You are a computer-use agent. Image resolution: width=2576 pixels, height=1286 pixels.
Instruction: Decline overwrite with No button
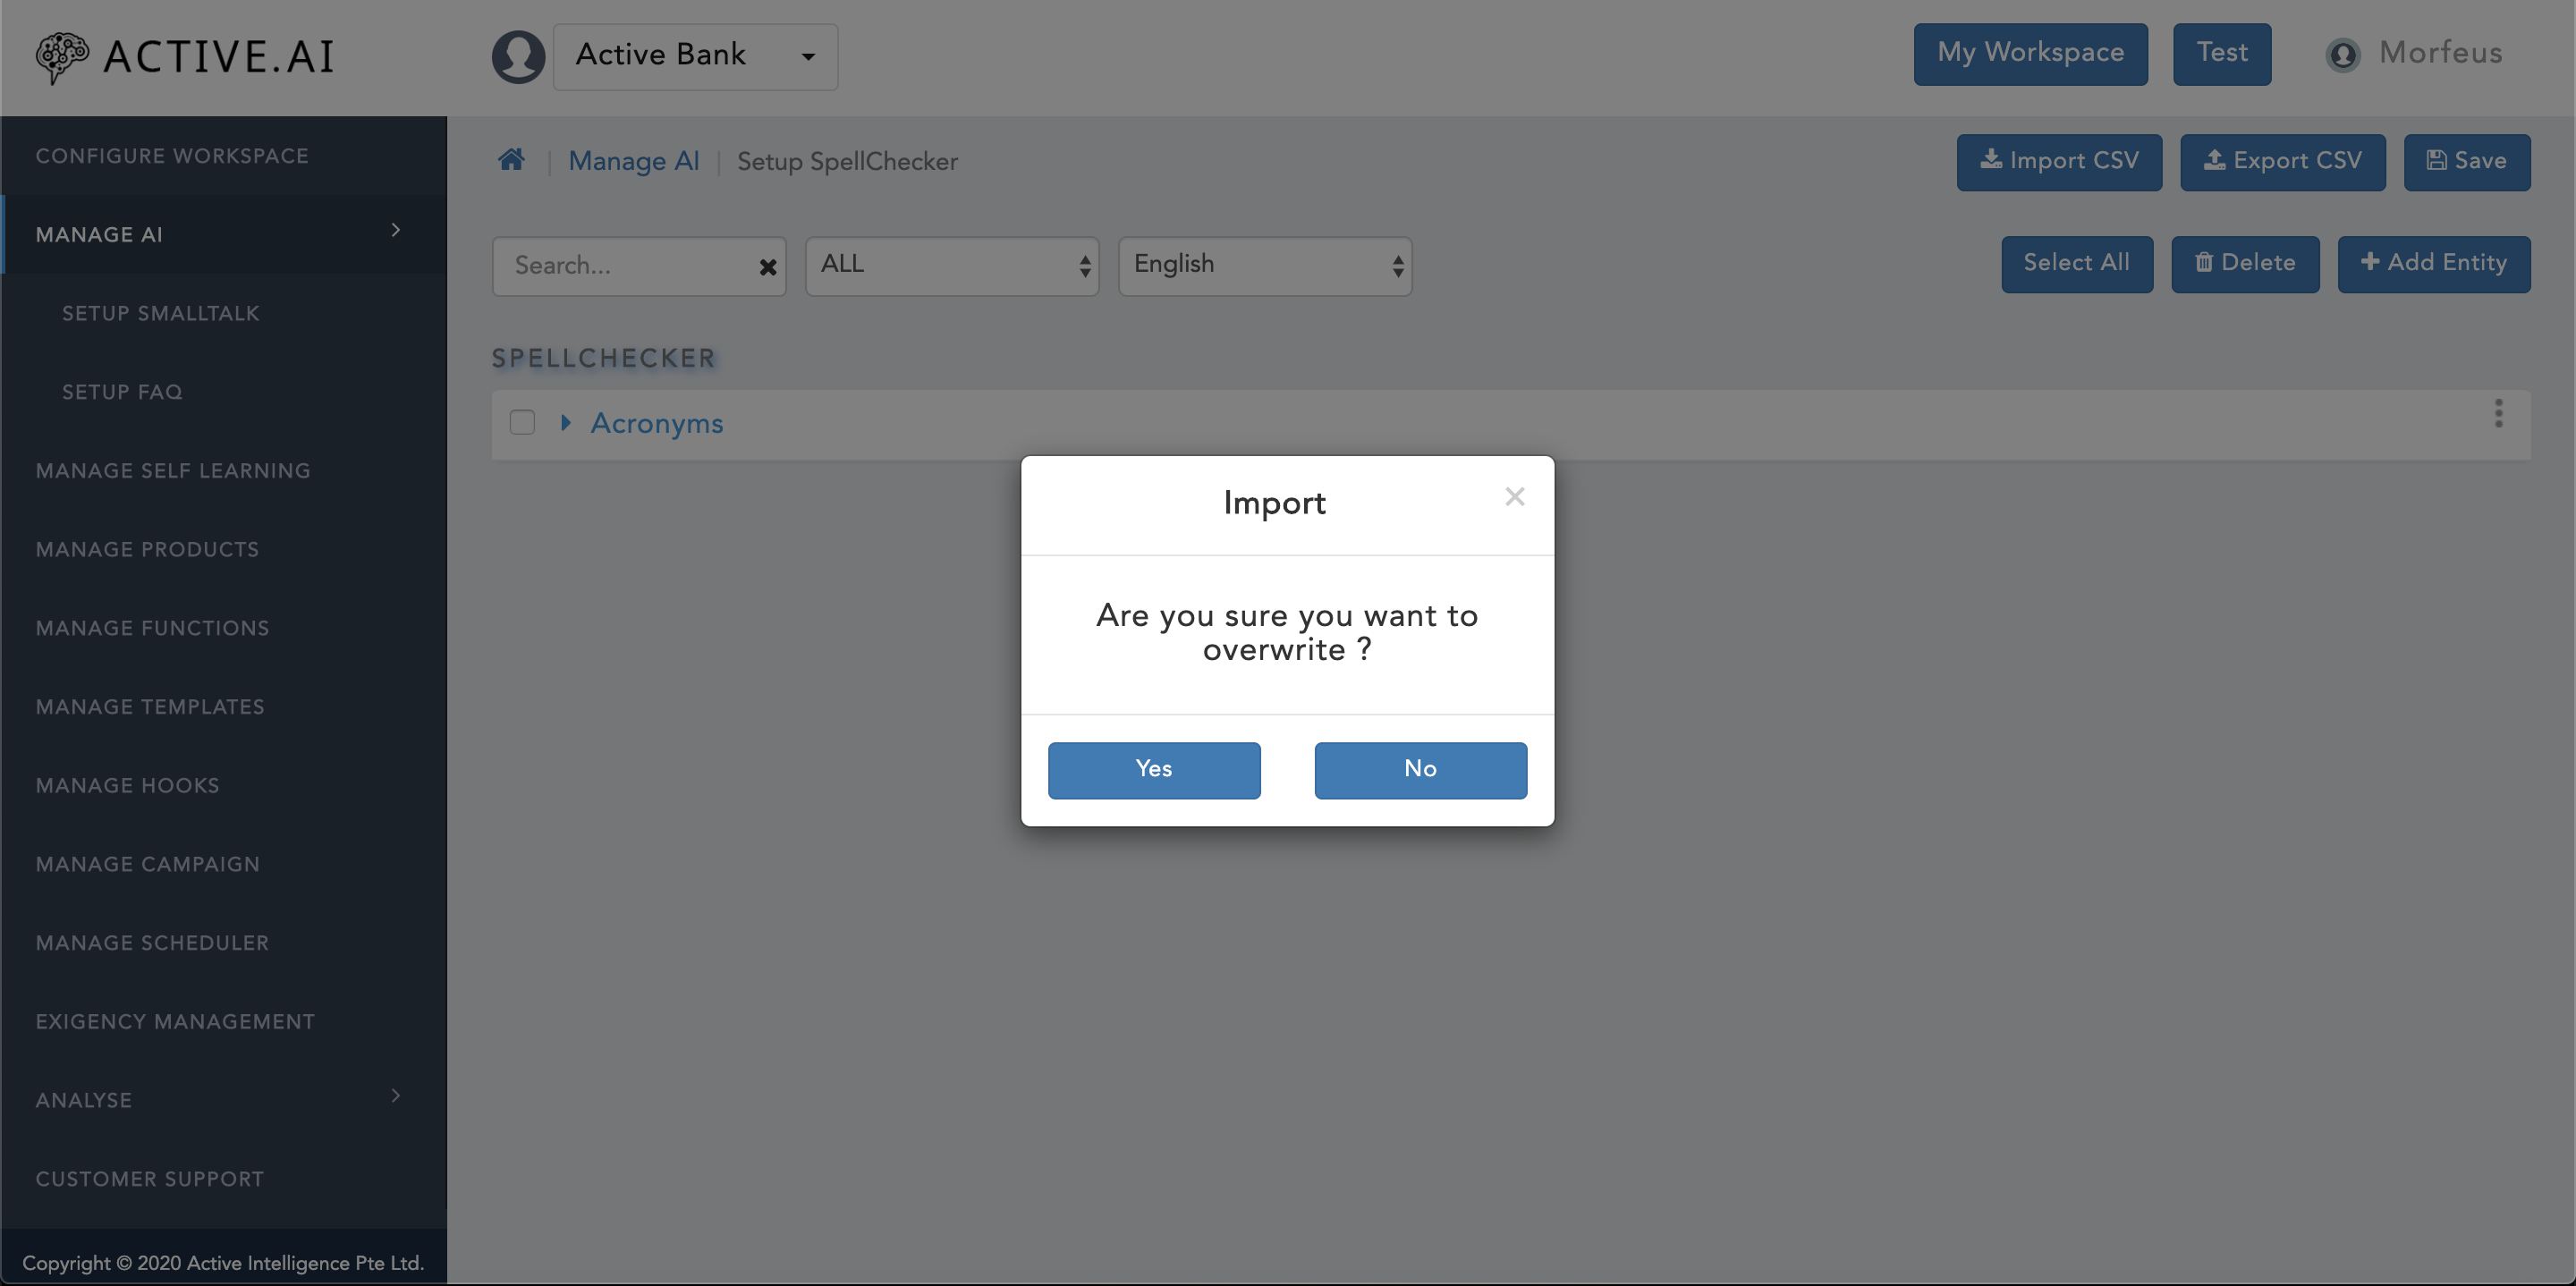coord(1420,769)
